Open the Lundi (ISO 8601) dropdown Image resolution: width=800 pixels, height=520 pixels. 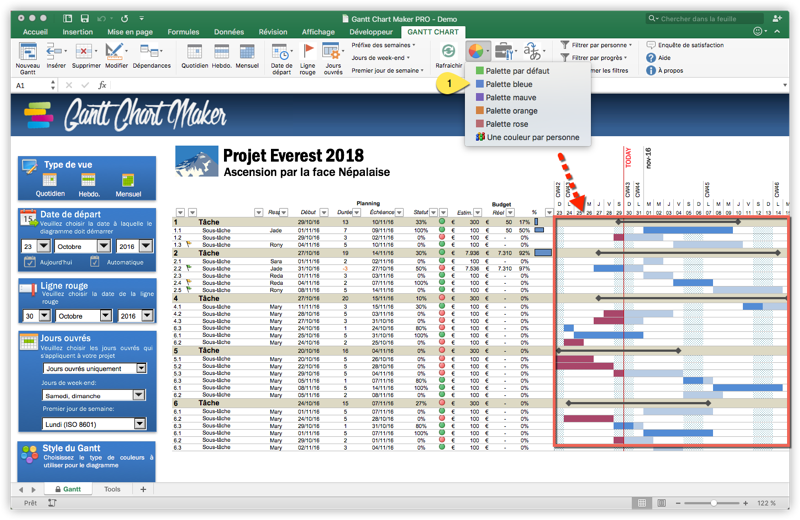[x=140, y=424]
